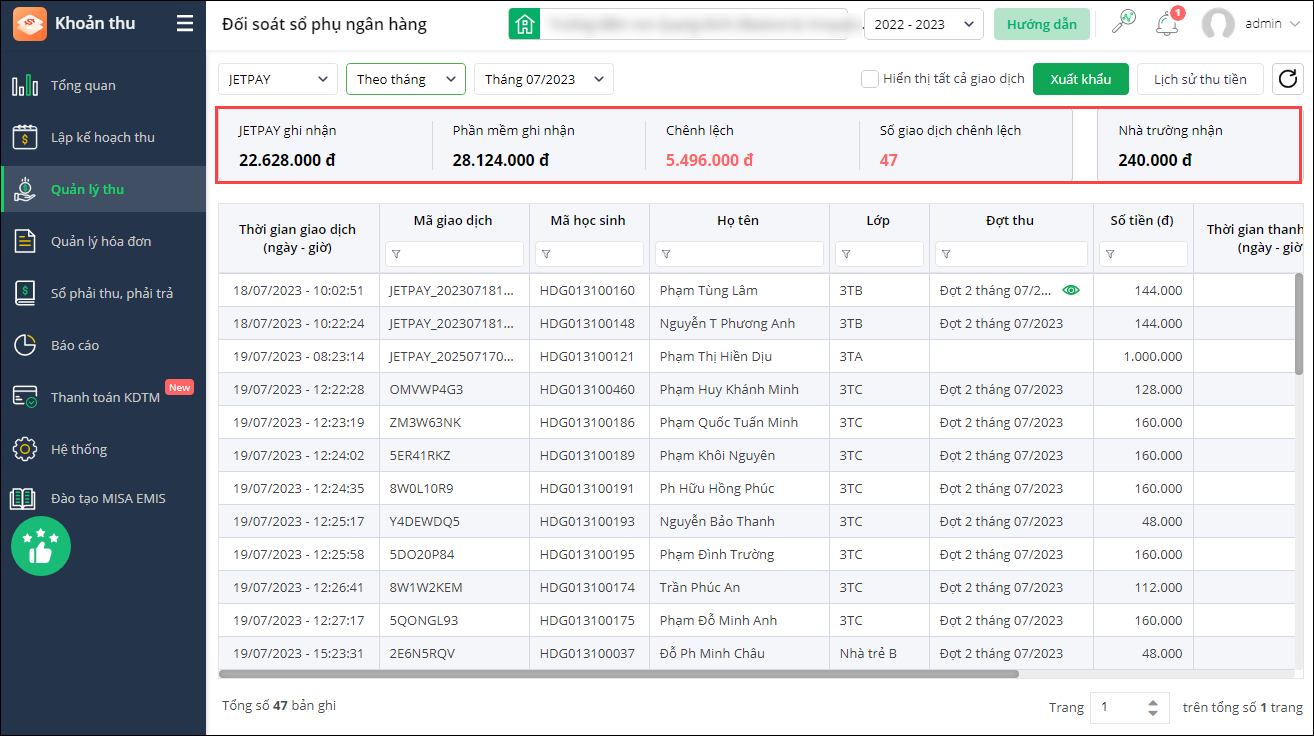Open the magnifier analytics icon in header
This screenshot has width=1314, height=736.
coord(1124,23)
